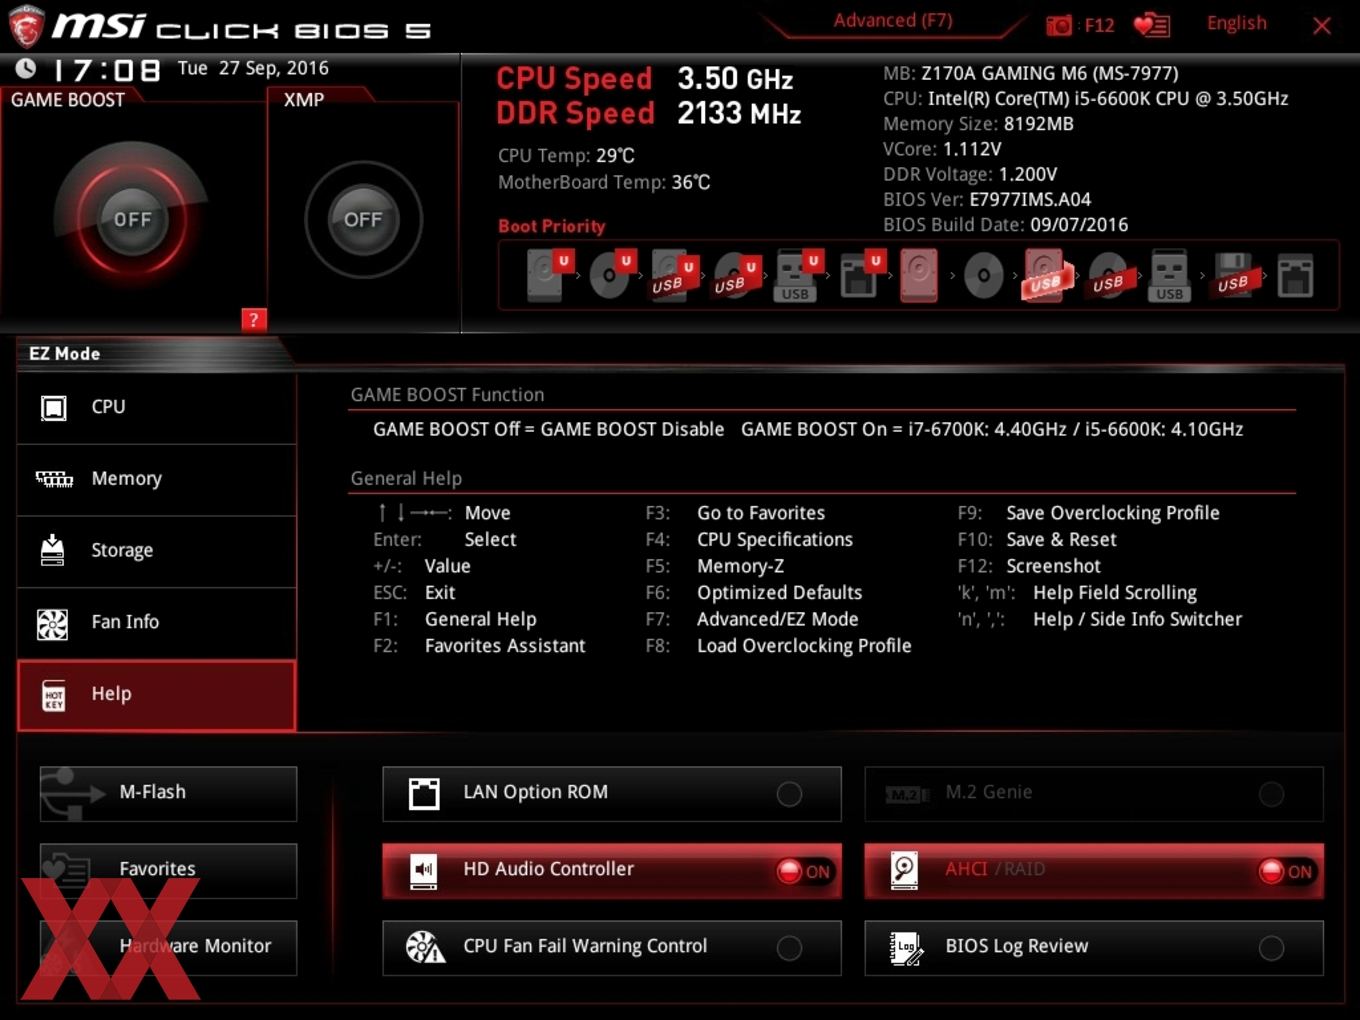Click the DDR Voltage: 1.200V line
The image size is (1360, 1020).
pos(970,174)
